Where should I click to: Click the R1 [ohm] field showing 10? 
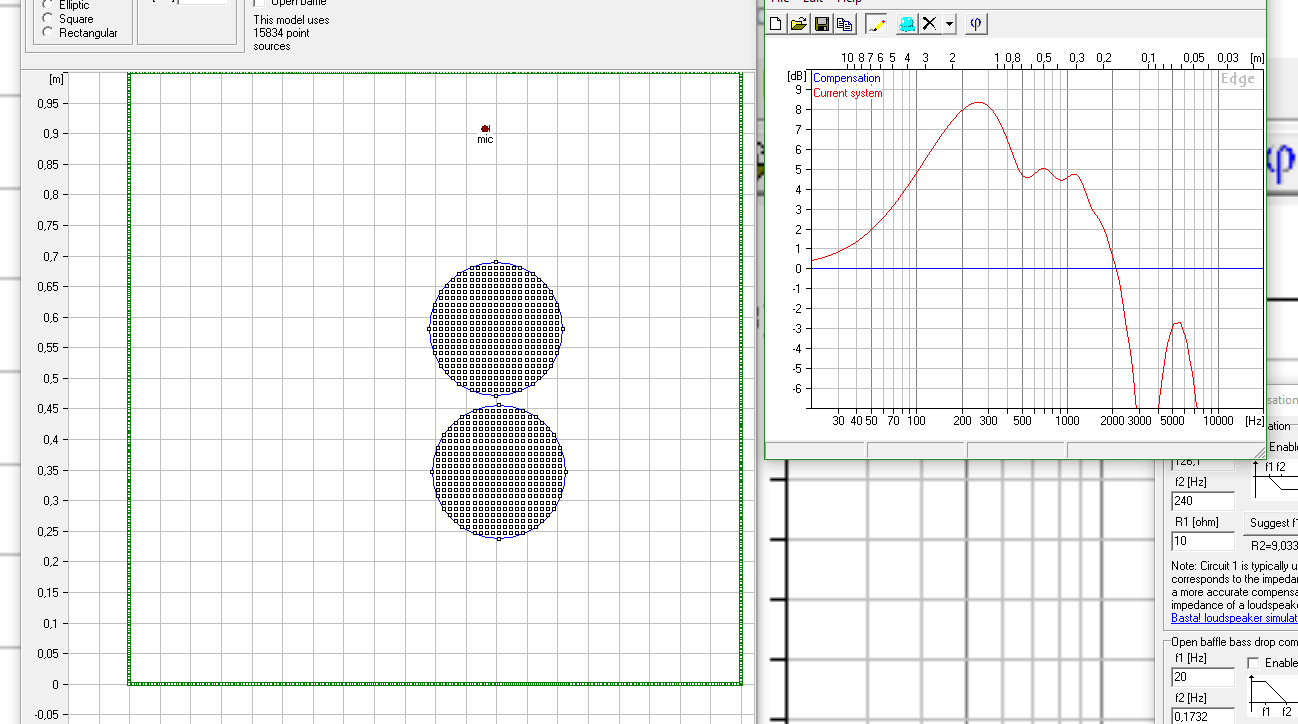click(x=1203, y=541)
